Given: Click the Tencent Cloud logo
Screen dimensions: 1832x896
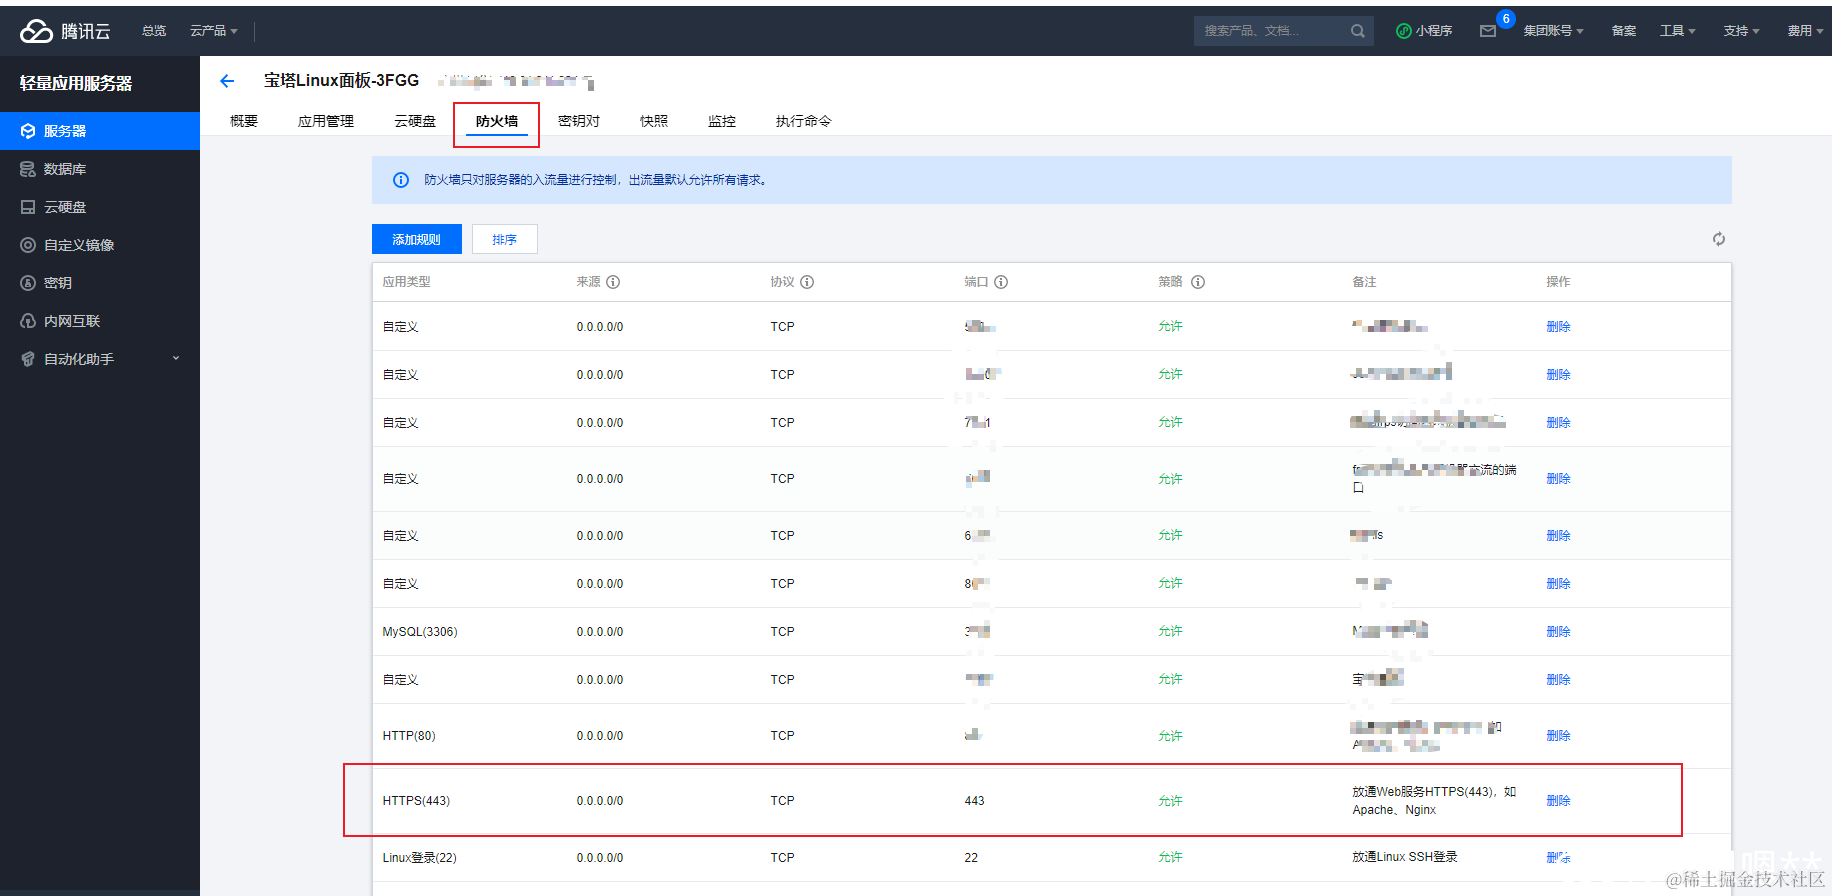Looking at the screenshot, I should click(65, 31).
